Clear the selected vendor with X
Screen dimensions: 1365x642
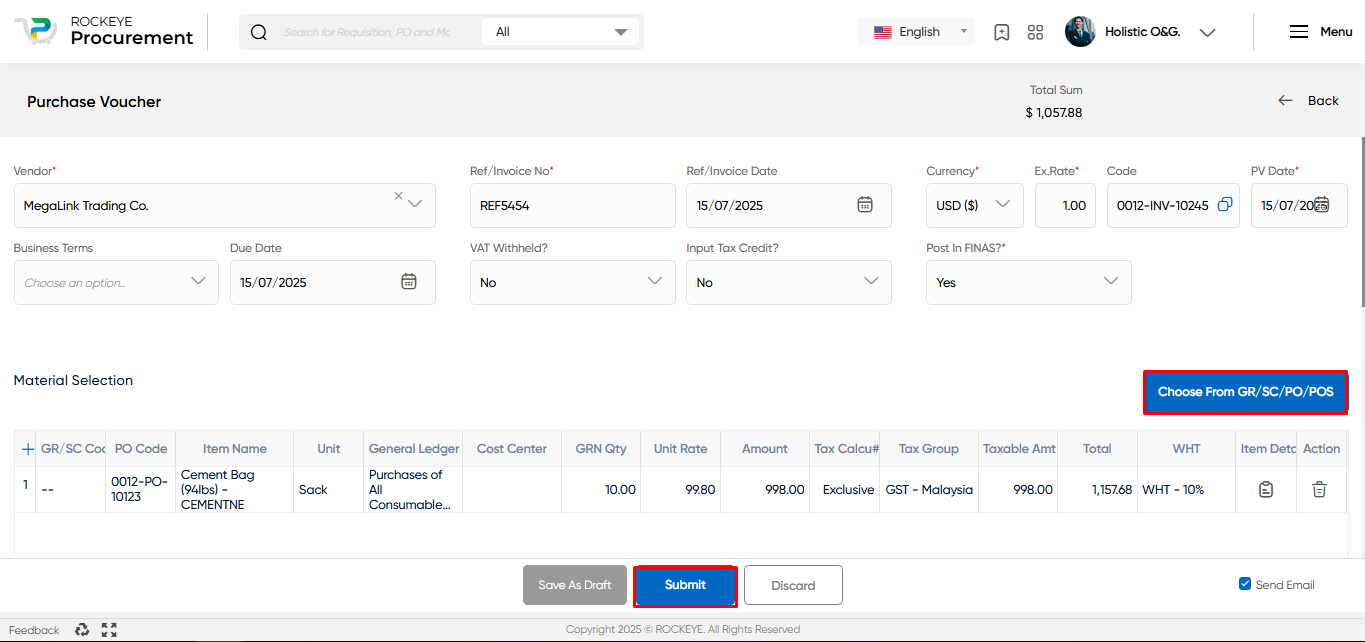point(398,196)
